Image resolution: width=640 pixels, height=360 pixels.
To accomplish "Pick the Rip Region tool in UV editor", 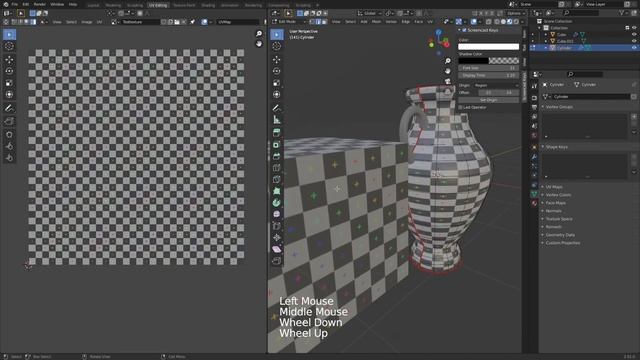I will [9, 122].
